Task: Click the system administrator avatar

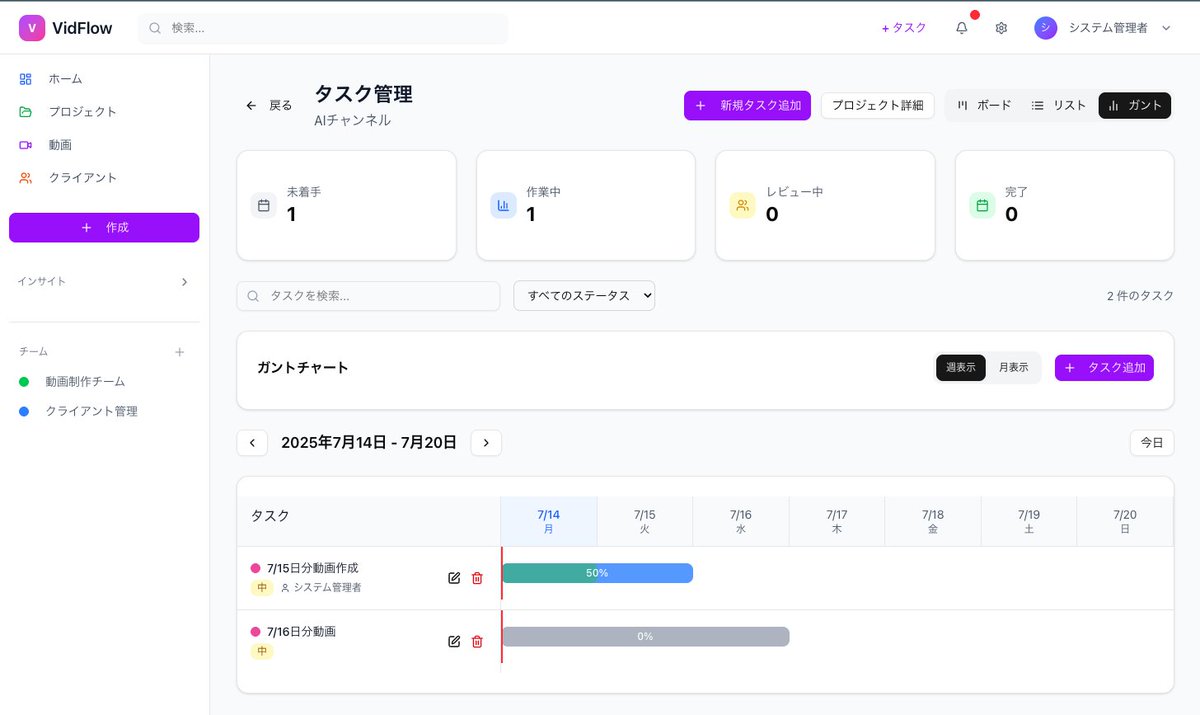Action: click(1046, 28)
